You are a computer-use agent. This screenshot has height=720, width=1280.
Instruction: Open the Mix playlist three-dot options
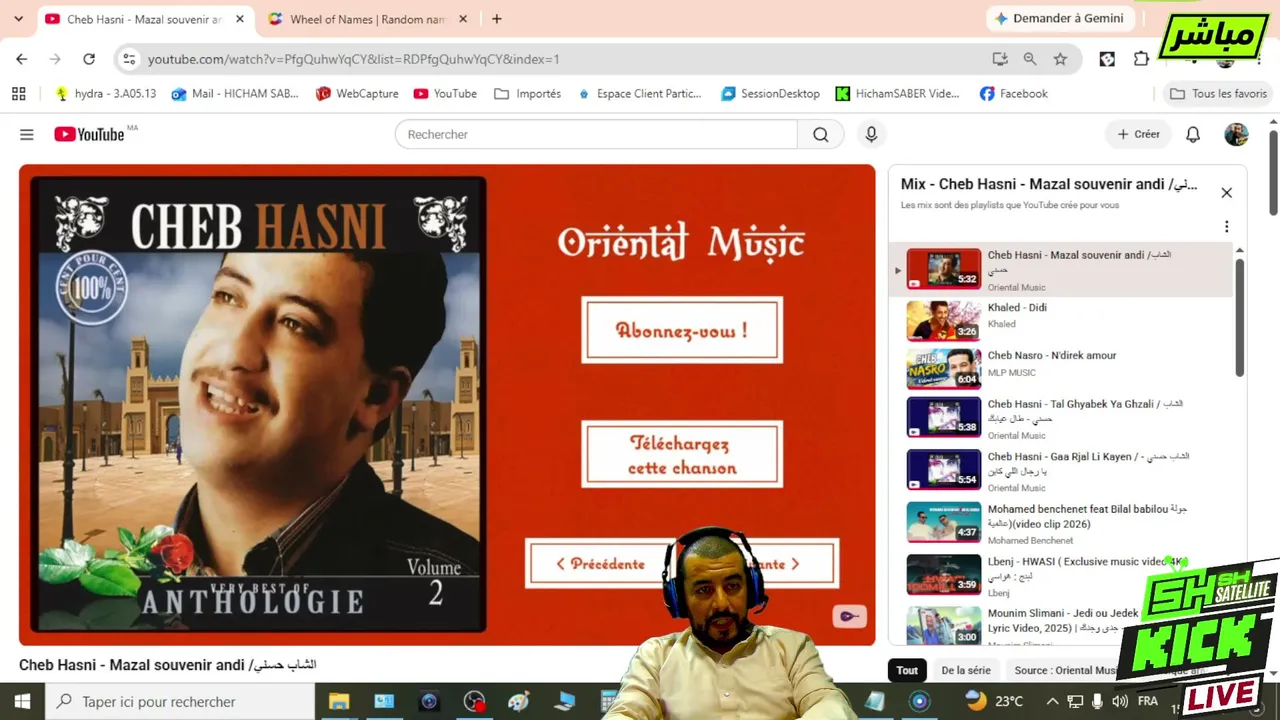click(1226, 227)
